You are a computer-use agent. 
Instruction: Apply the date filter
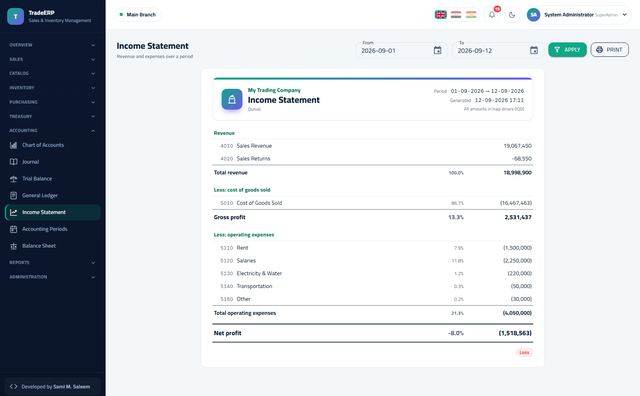[567, 50]
